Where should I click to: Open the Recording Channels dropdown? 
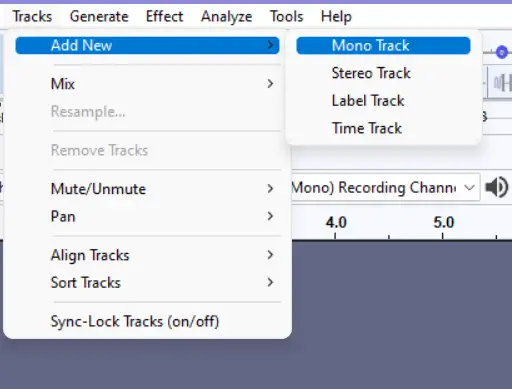[386, 187]
